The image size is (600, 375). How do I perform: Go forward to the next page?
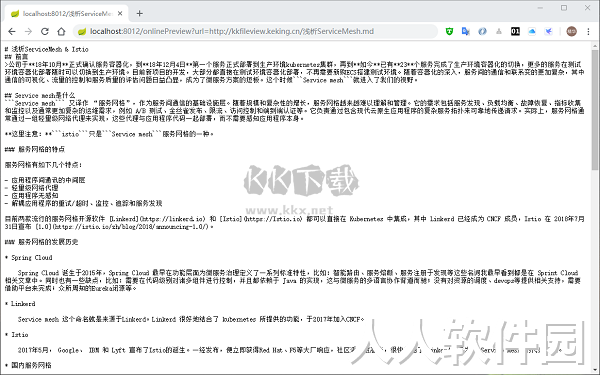coord(28,31)
